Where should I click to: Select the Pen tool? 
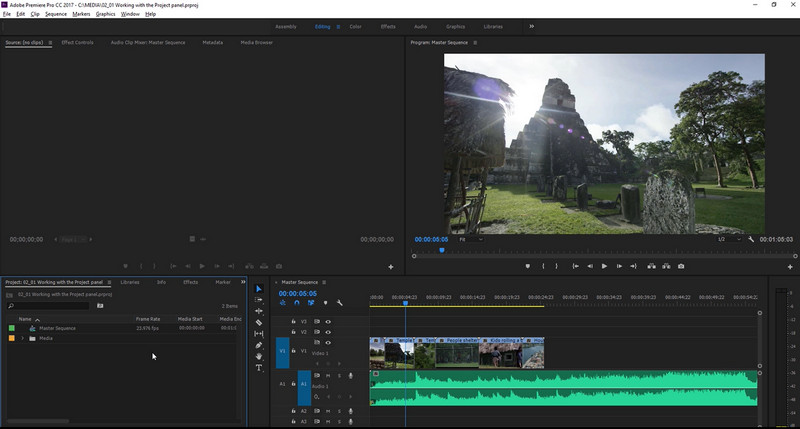[x=259, y=345]
